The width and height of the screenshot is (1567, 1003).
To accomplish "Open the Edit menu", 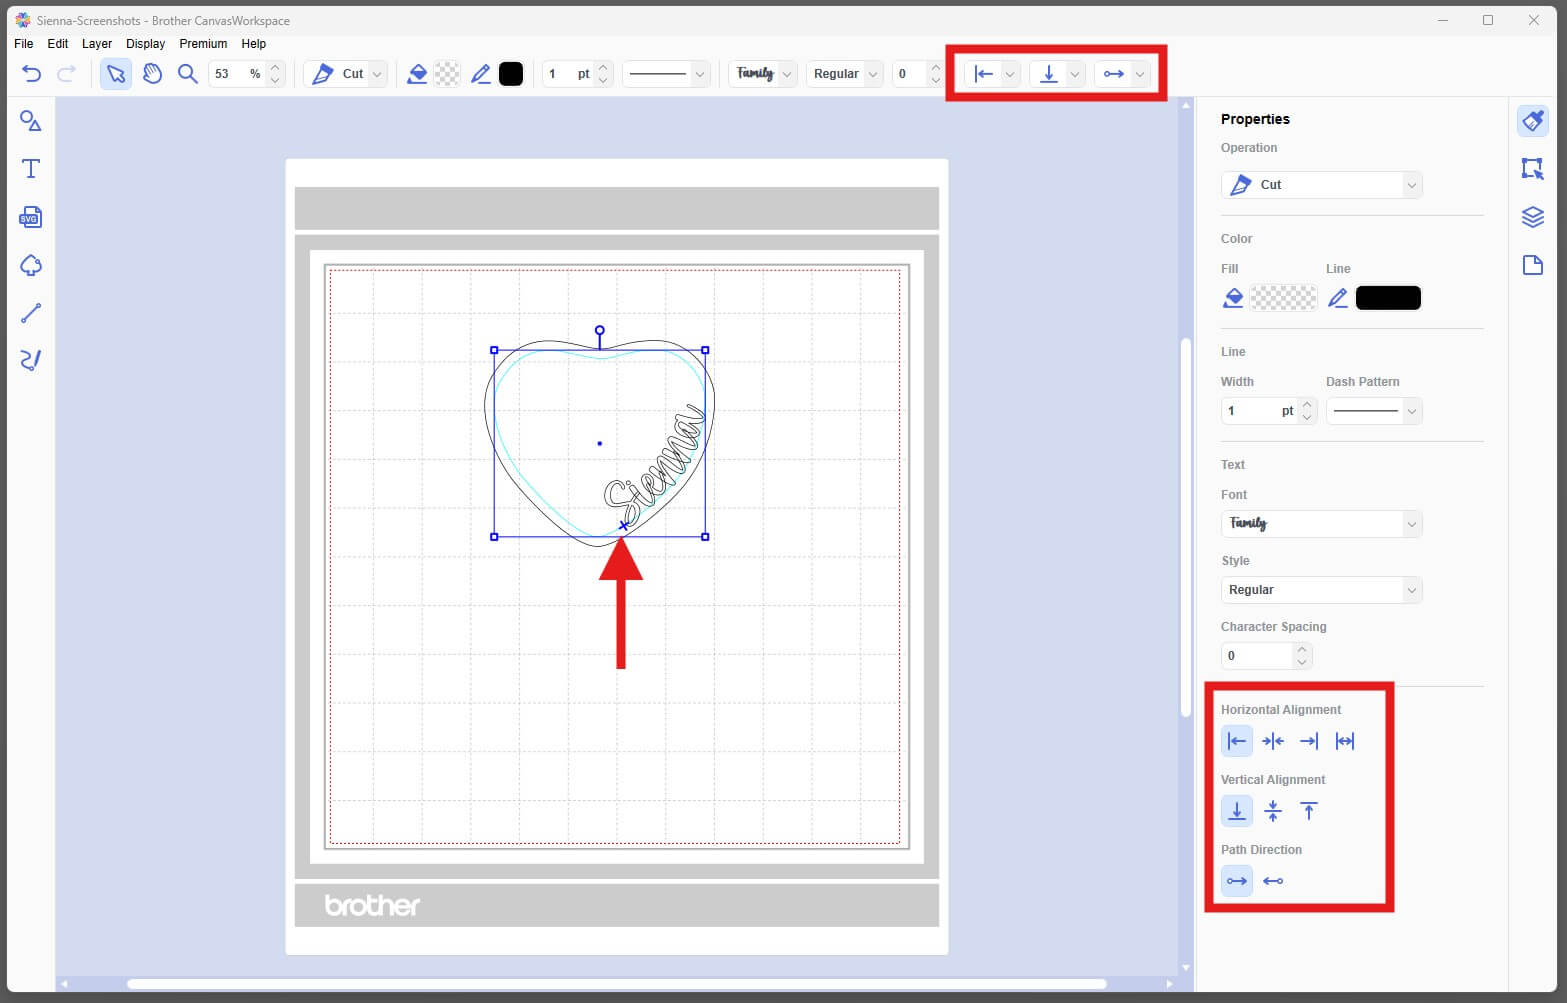I will [x=58, y=44].
